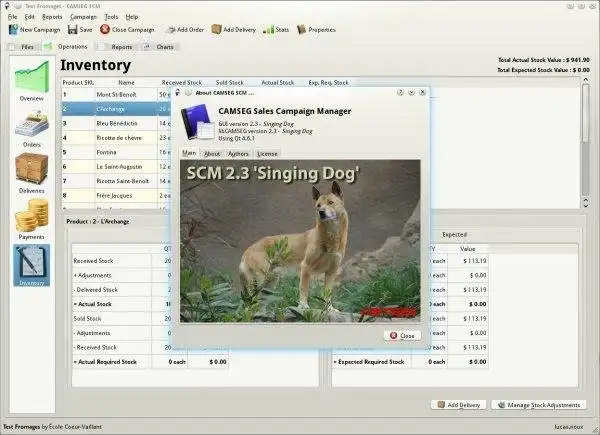The image size is (600, 435).
Task: Open Properties toolbar icon
Action: [x=302, y=29]
